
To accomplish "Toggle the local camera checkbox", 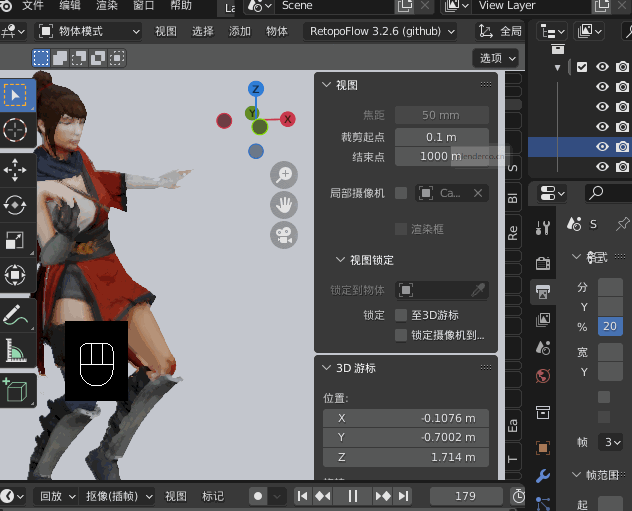I will [x=401, y=193].
